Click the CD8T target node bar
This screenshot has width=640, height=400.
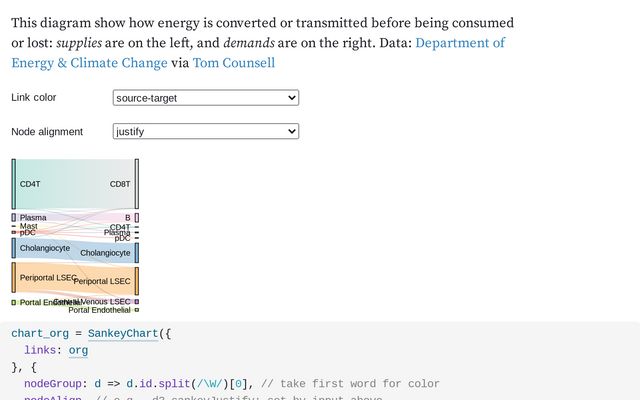click(137, 184)
